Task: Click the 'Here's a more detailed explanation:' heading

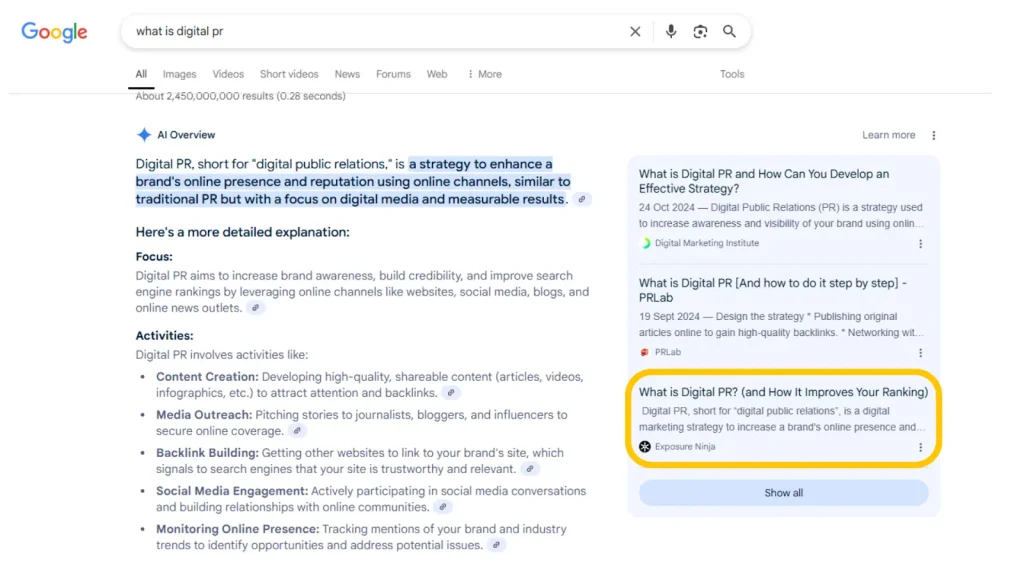Action: [x=242, y=232]
